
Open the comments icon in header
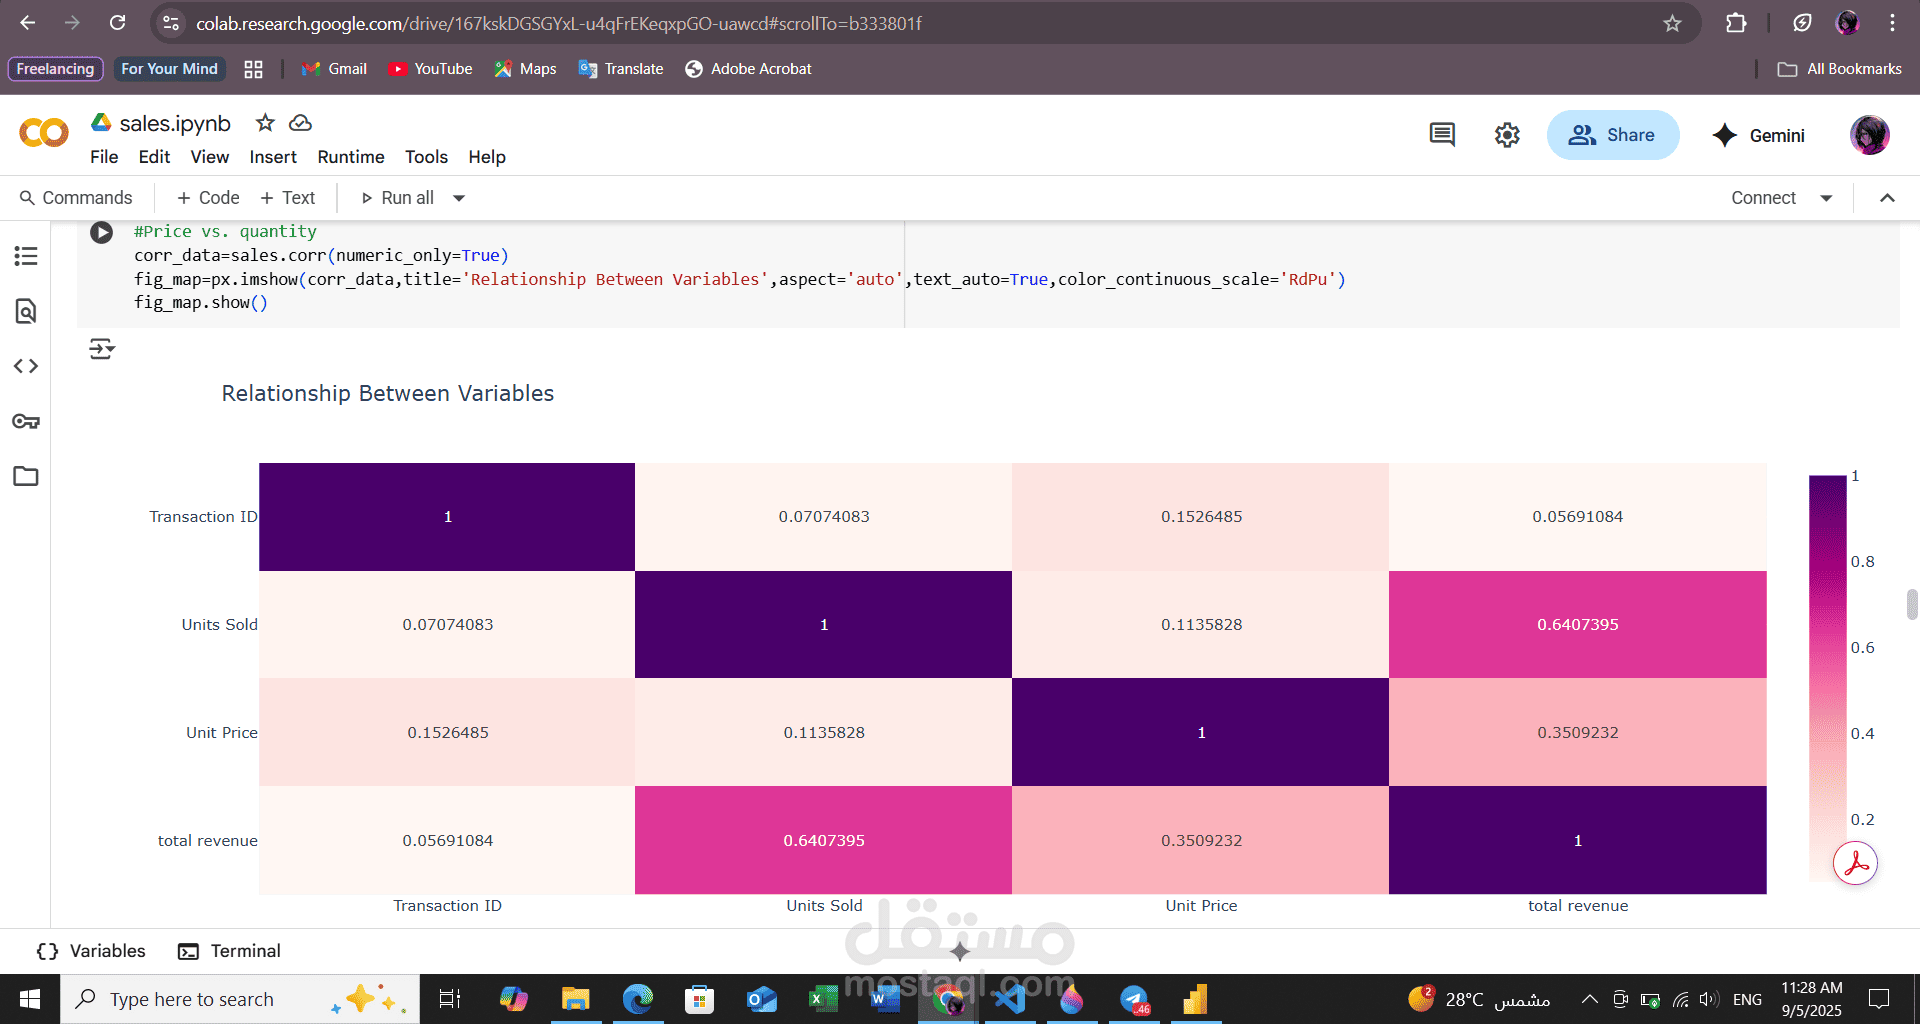[x=1442, y=135]
